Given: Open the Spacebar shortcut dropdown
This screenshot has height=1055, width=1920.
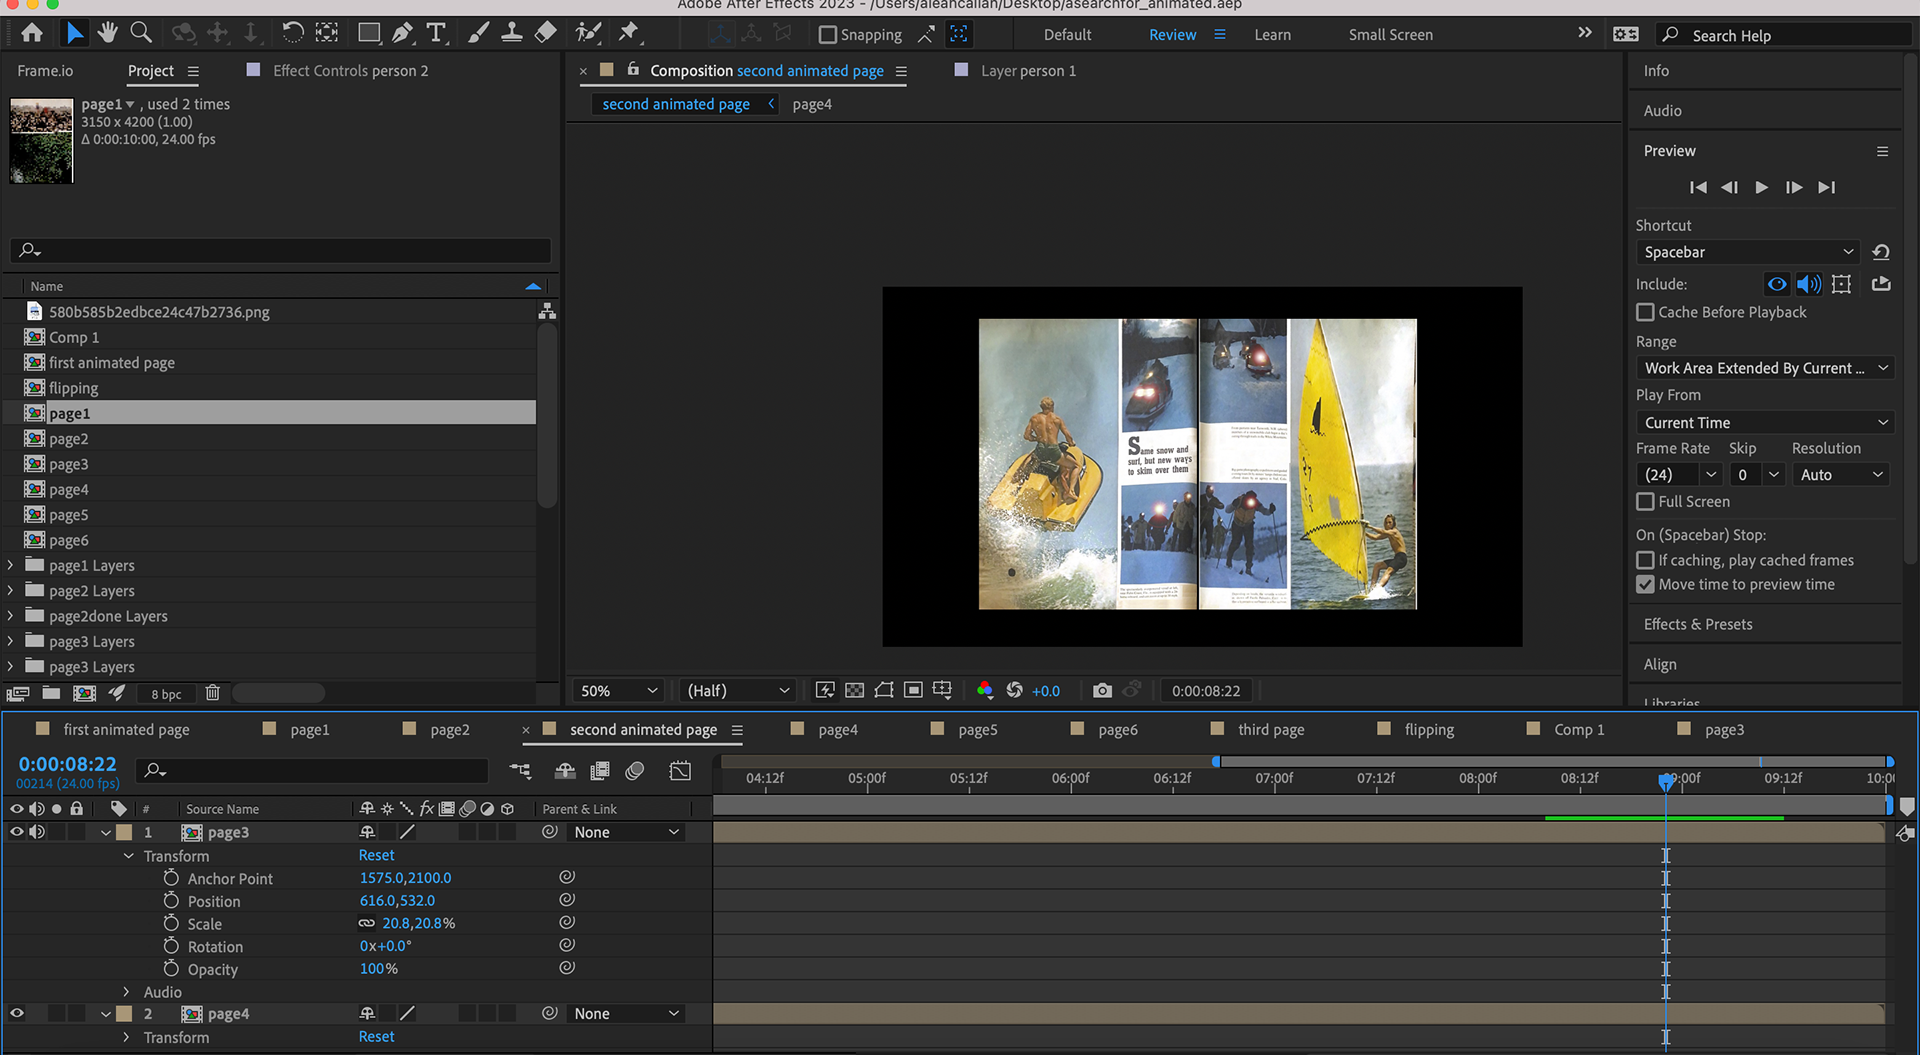Looking at the screenshot, I should (1747, 252).
